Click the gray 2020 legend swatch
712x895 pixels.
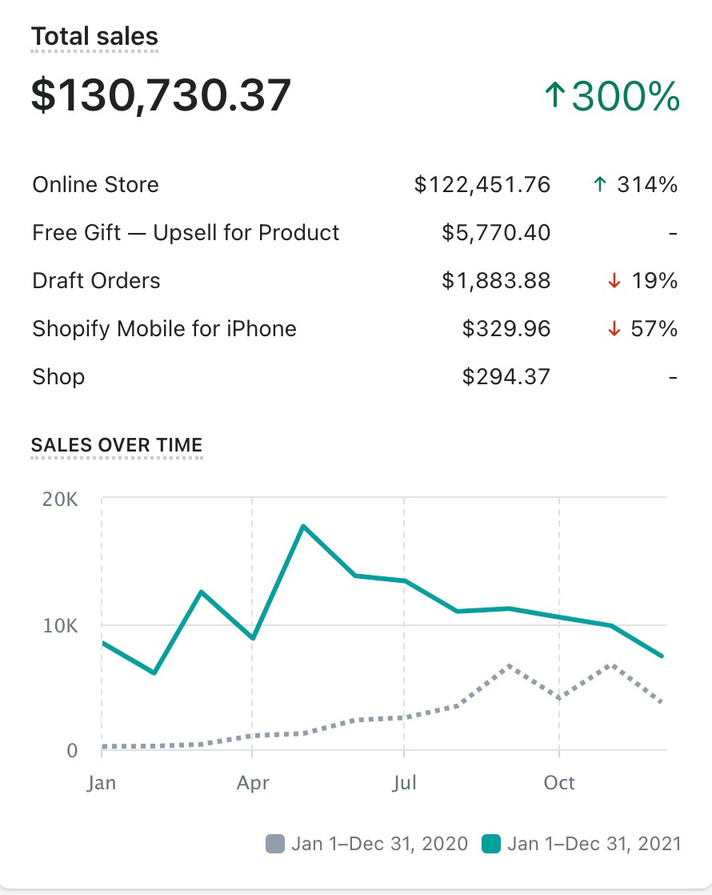(275, 844)
